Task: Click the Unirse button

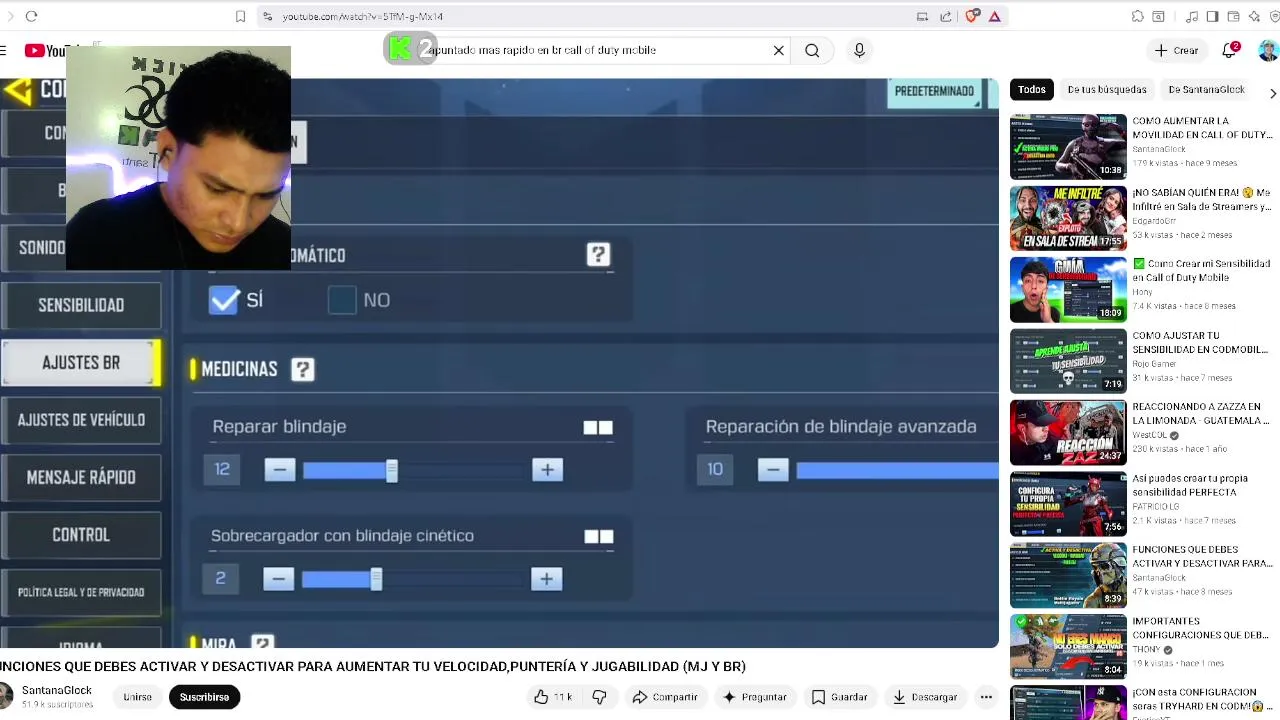Action: coord(138,697)
